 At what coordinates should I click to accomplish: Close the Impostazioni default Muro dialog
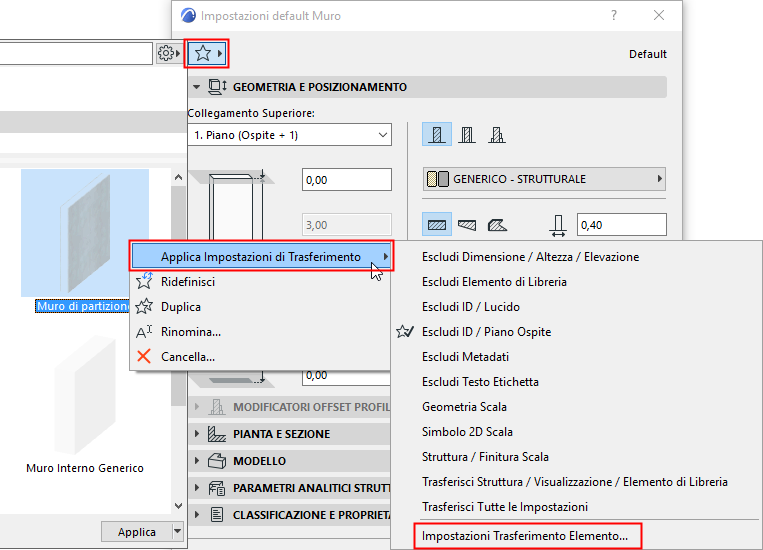pos(659,15)
